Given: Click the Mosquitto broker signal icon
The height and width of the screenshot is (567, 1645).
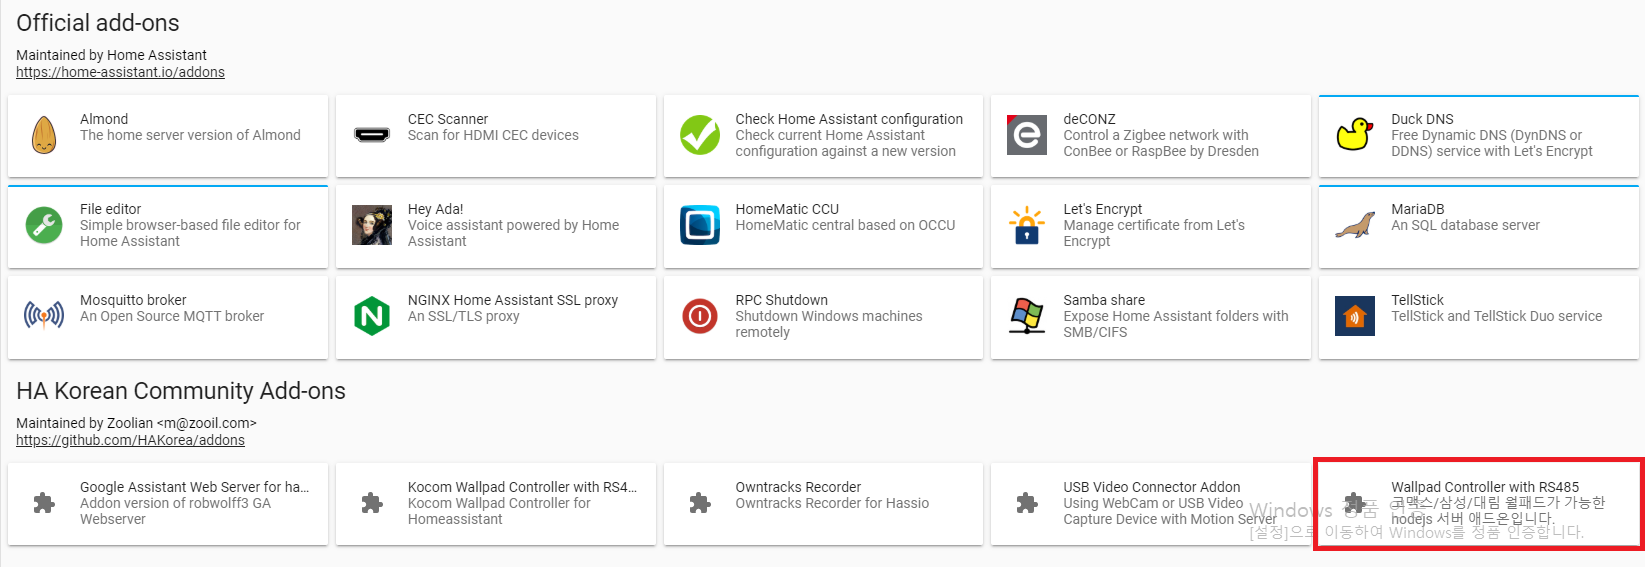Looking at the screenshot, I should click(x=44, y=316).
